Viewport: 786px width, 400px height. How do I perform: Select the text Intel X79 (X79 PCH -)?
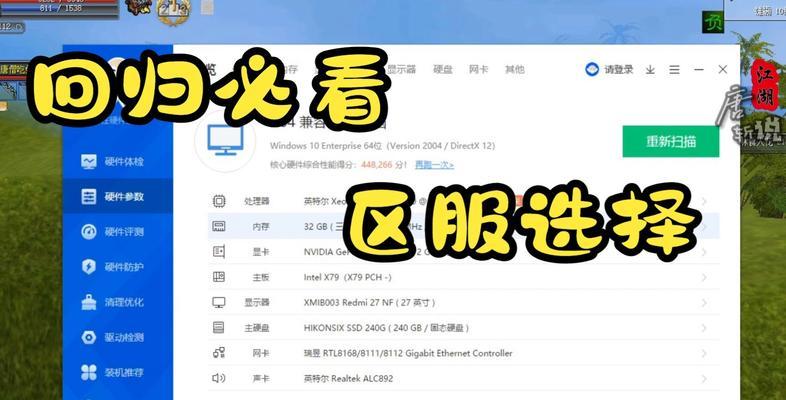[x=347, y=277]
